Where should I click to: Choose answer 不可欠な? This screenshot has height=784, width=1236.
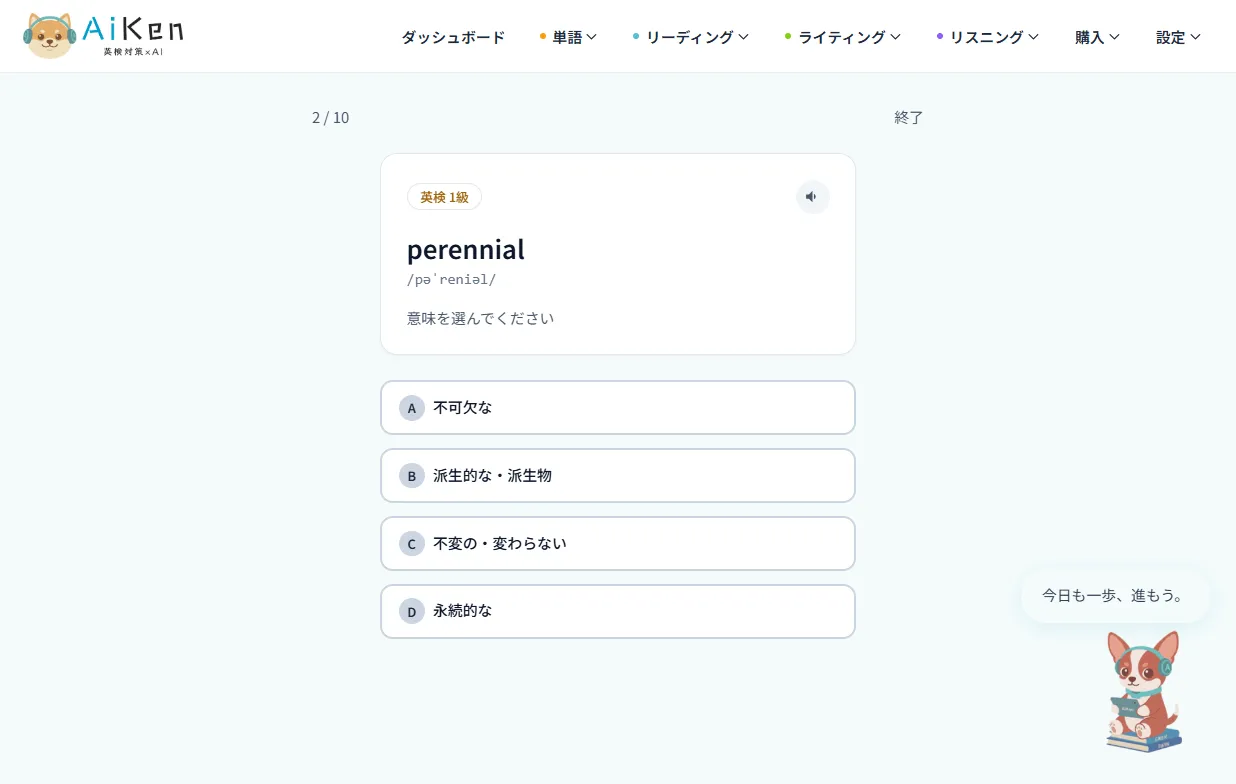coord(618,408)
